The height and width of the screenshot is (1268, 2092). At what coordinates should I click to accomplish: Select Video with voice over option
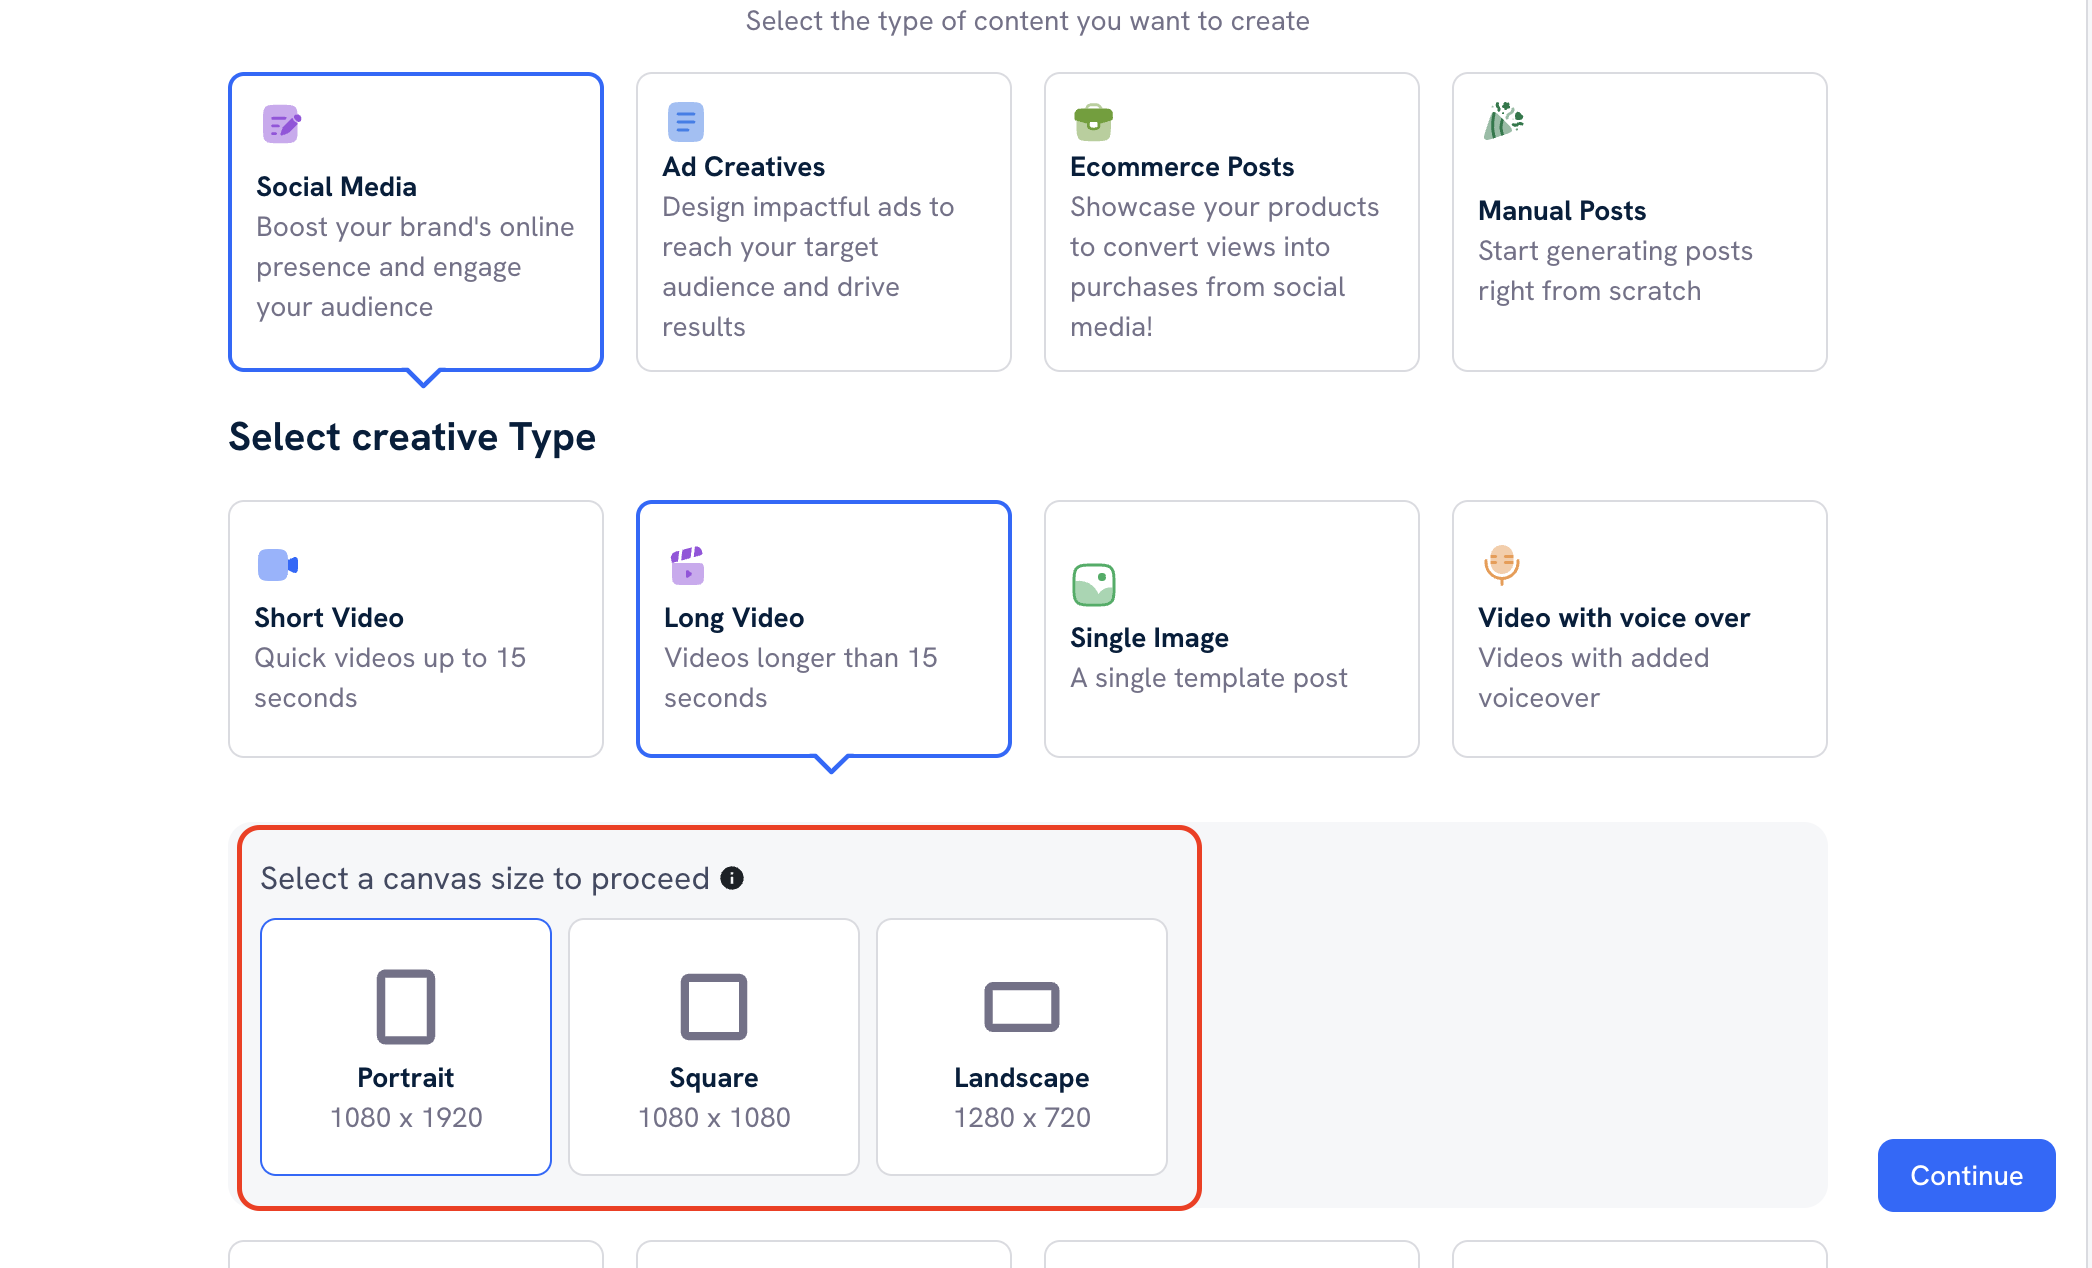point(1639,629)
